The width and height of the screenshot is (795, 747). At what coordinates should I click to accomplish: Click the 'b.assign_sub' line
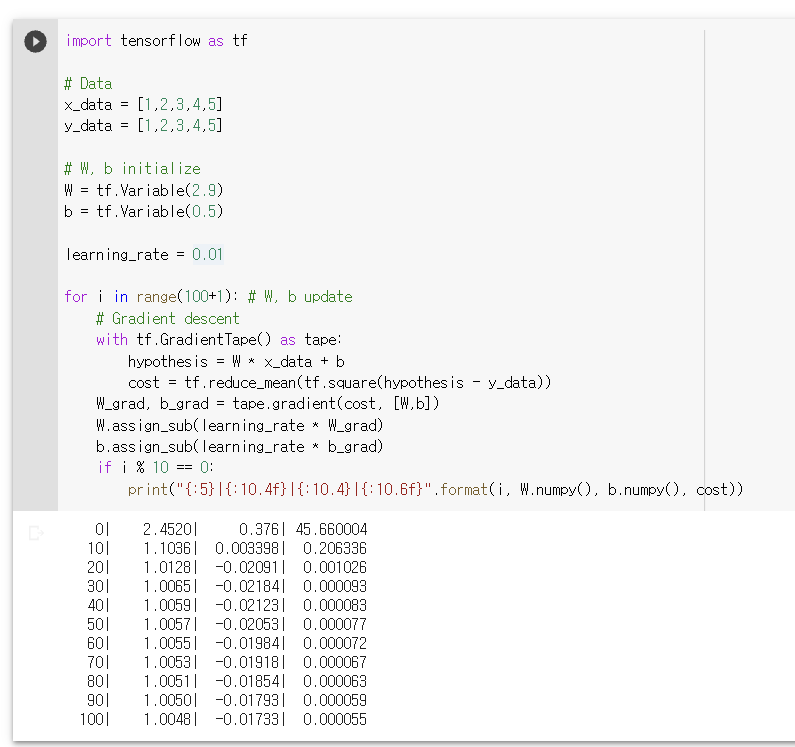(x=240, y=446)
